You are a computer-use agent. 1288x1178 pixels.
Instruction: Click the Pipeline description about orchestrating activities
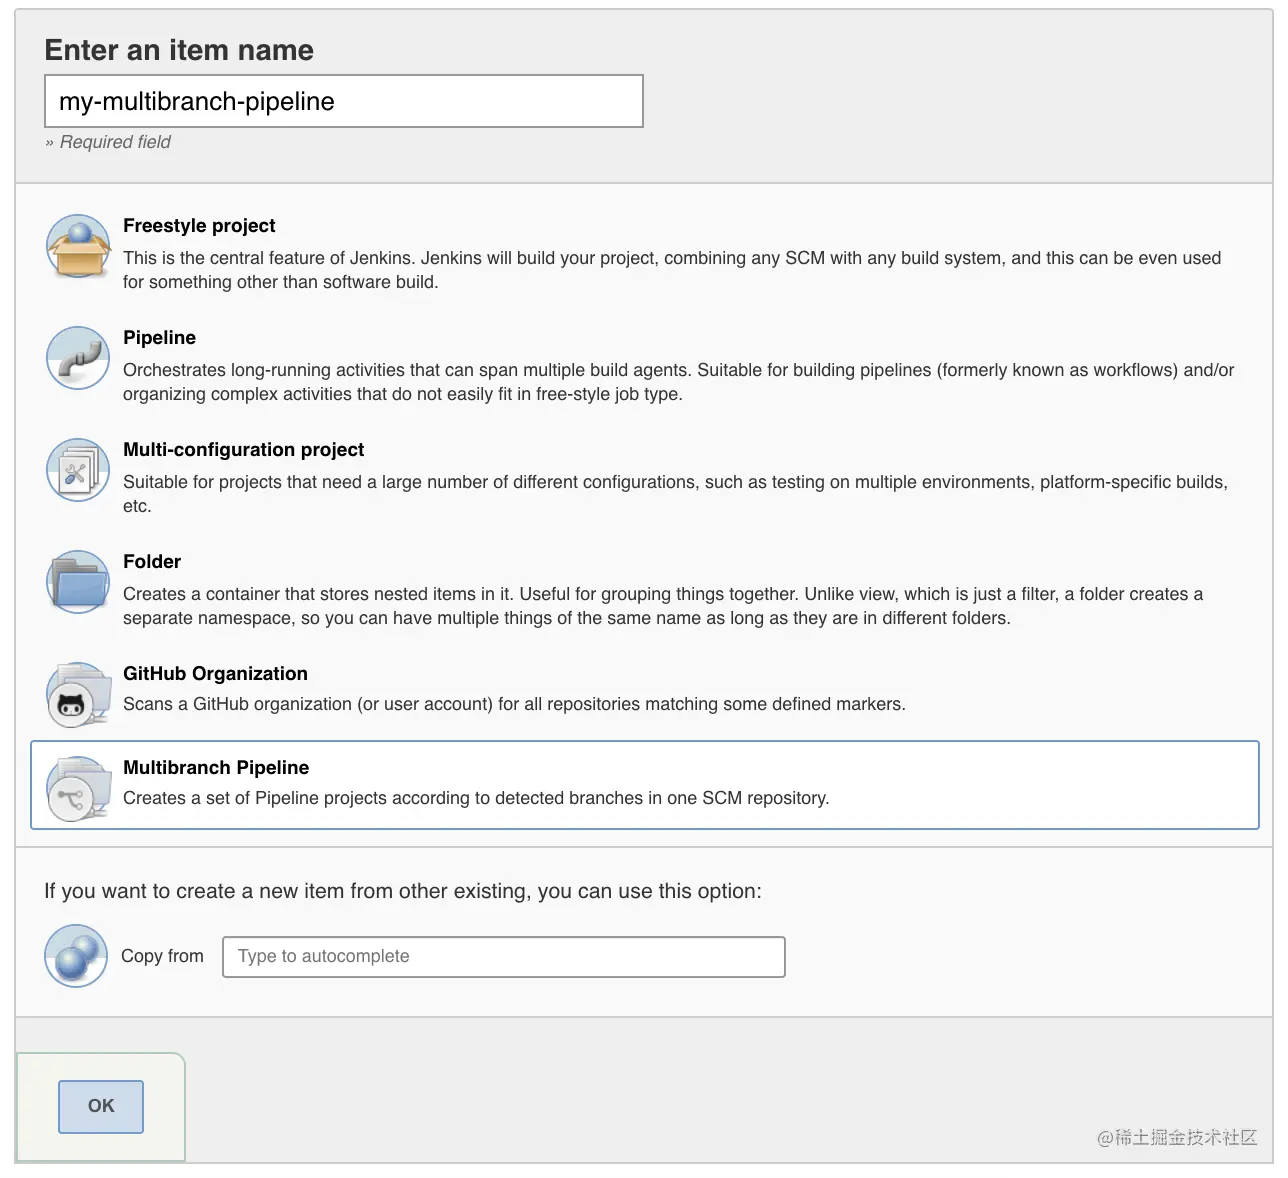(x=679, y=382)
